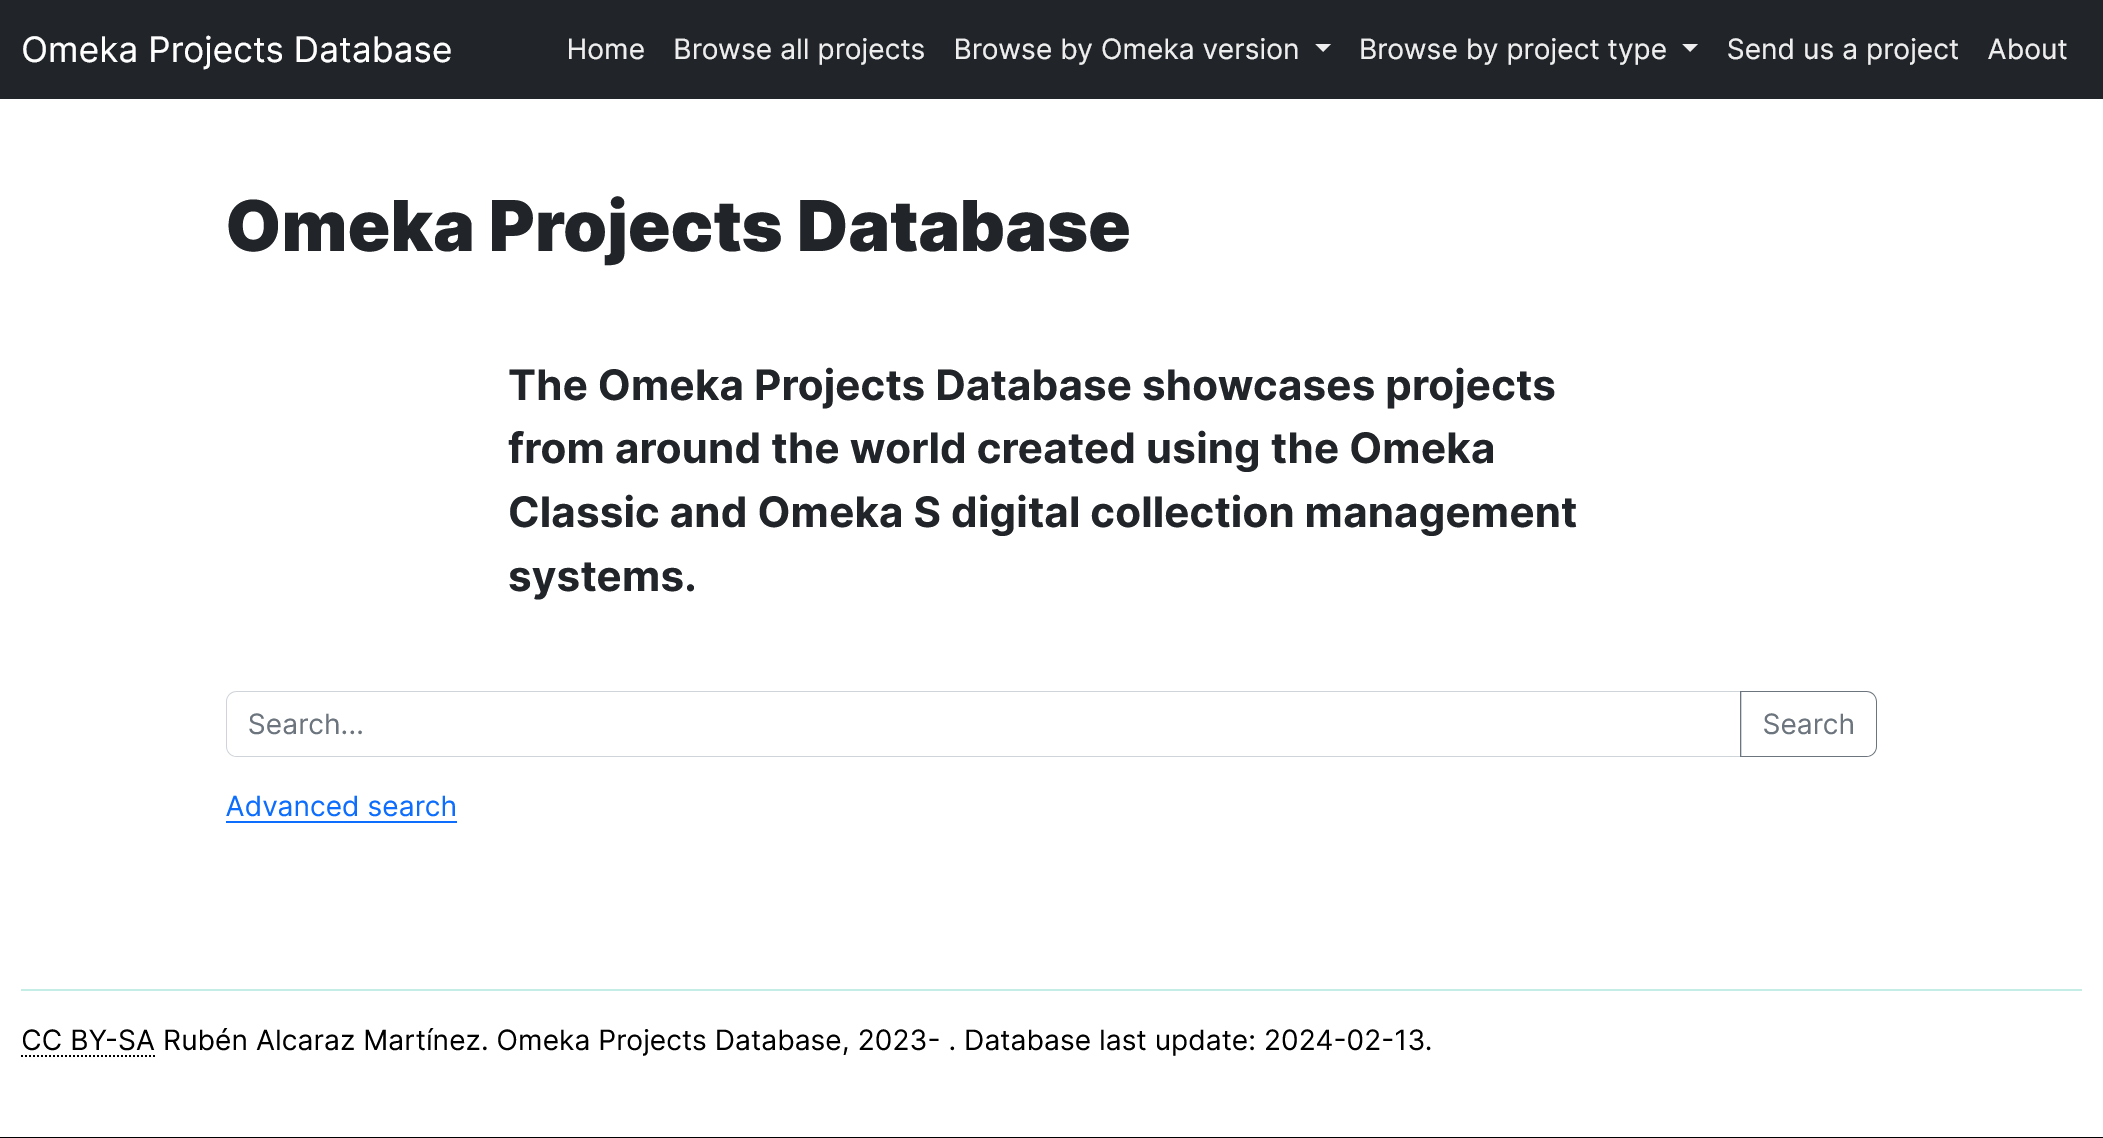The image size is (2103, 1138).
Task: Select Home in the navigation bar
Action: [606, 49]
